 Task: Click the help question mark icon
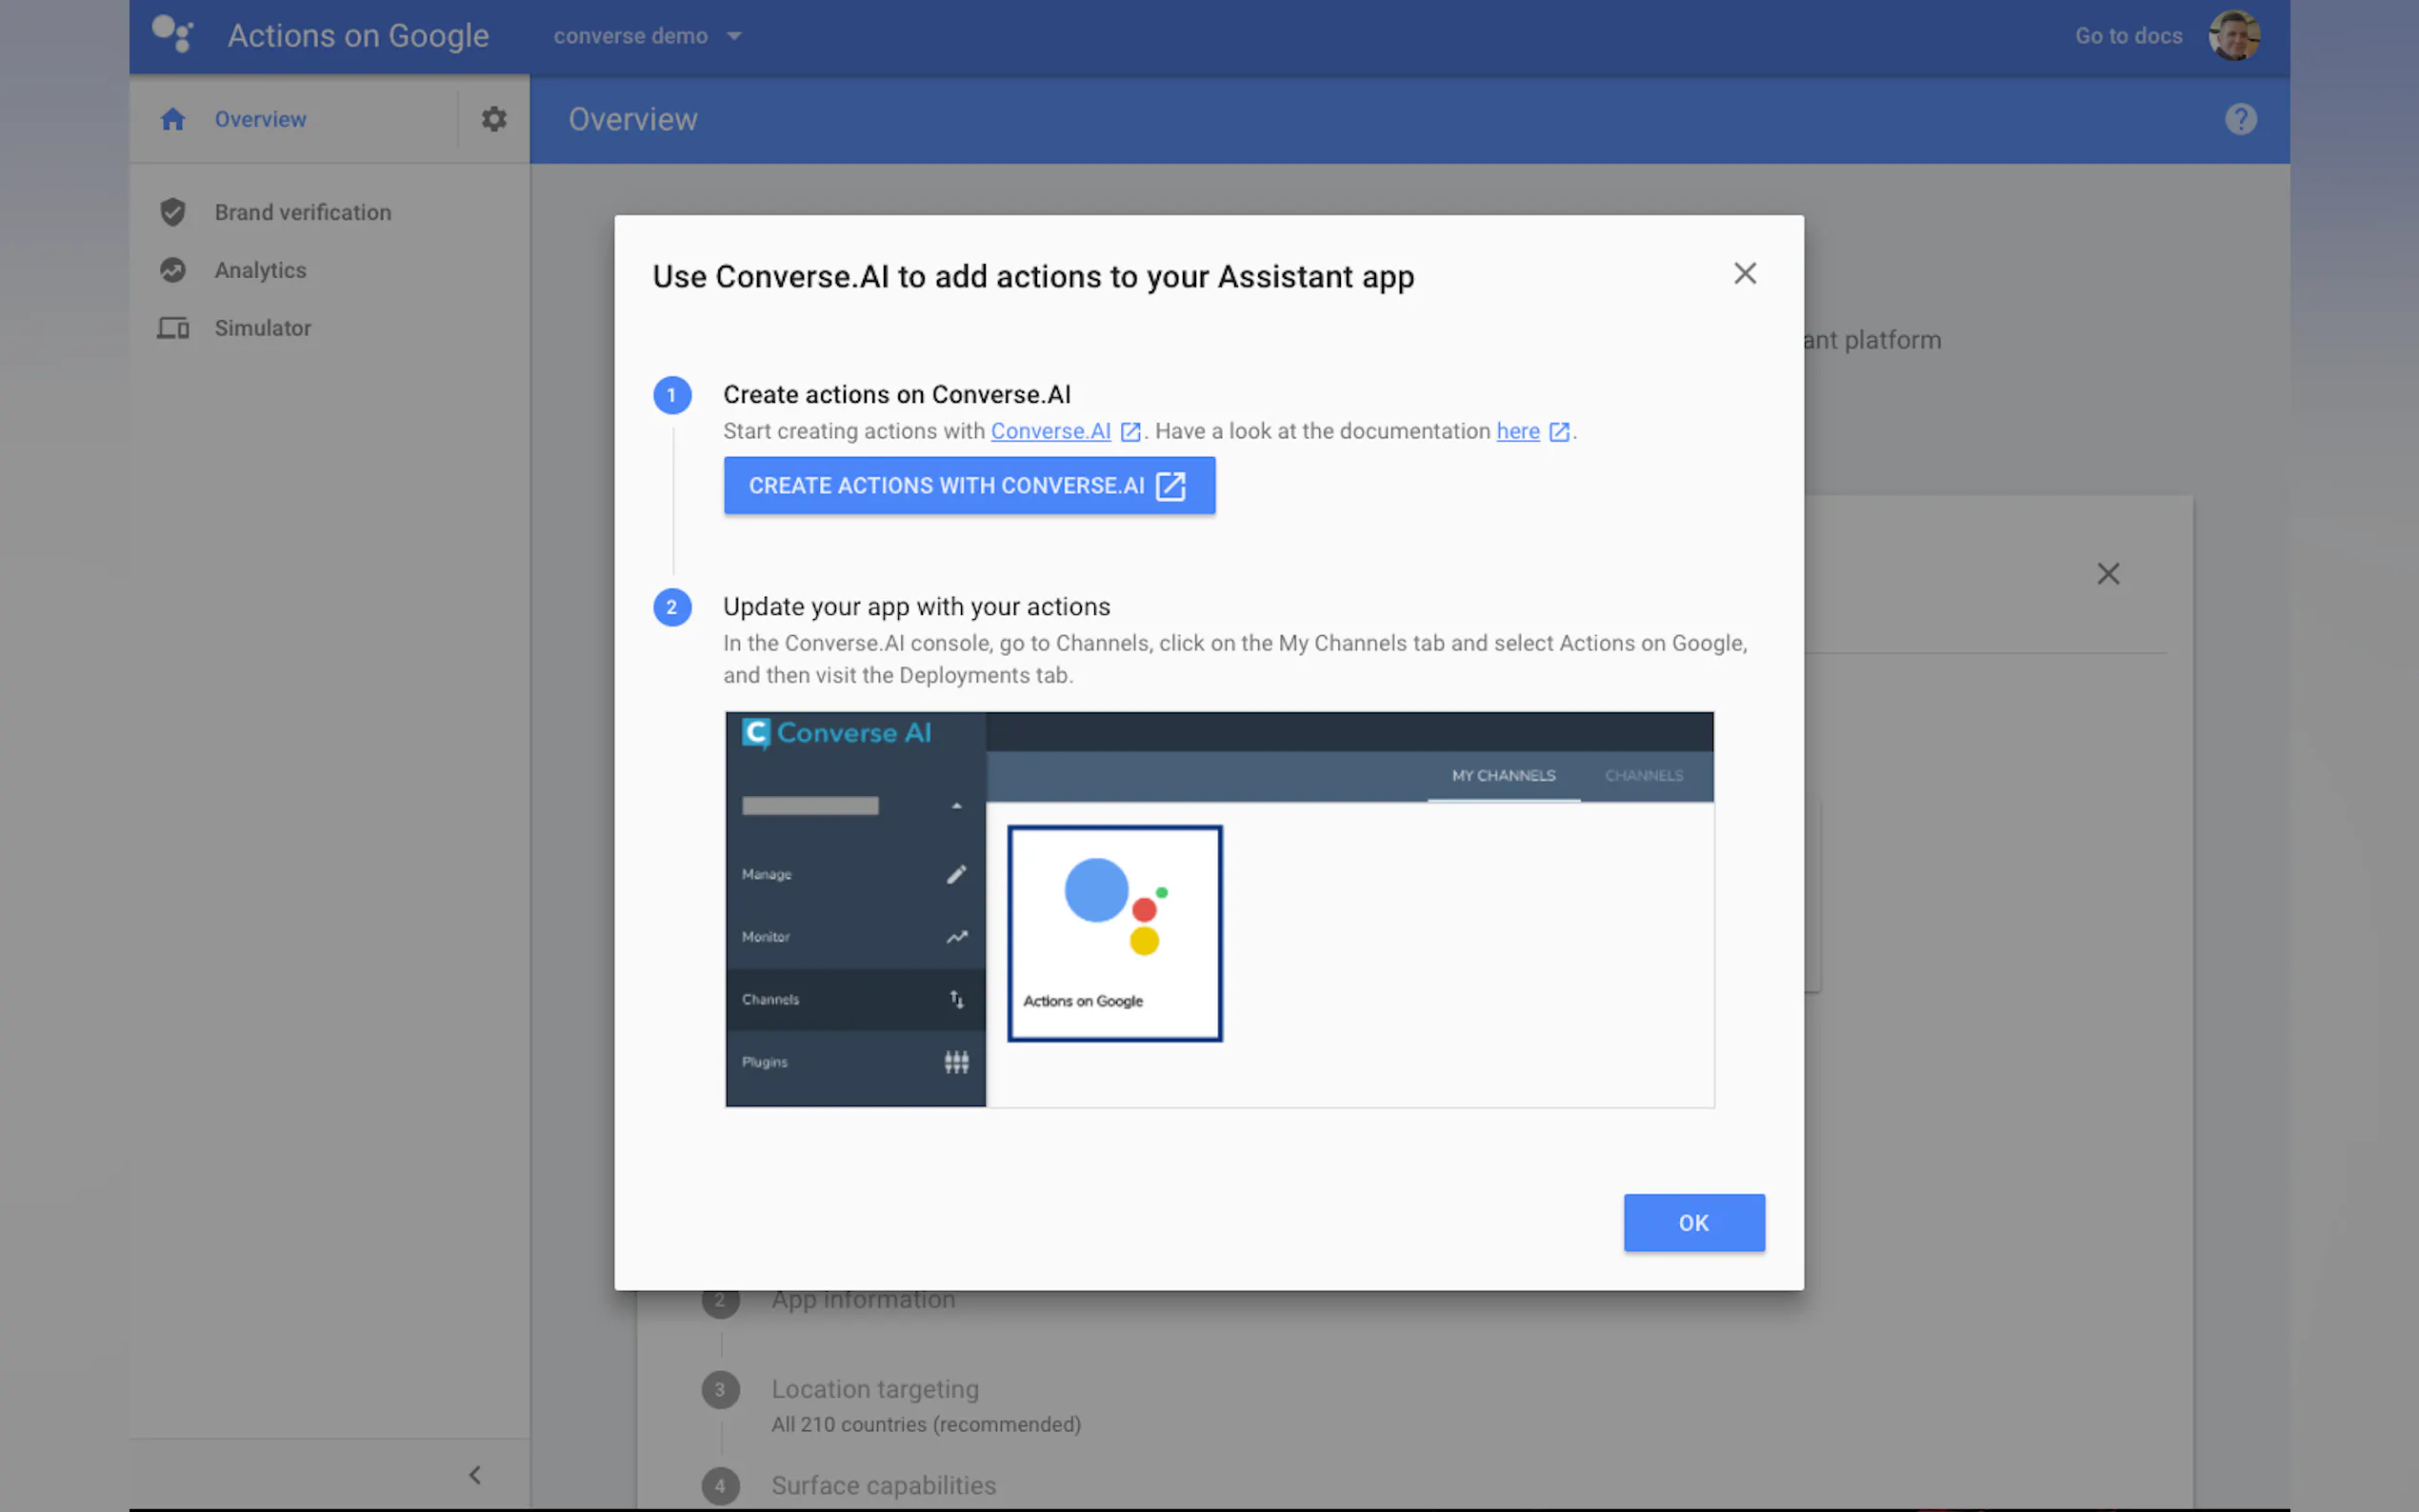click(2240, 119)
